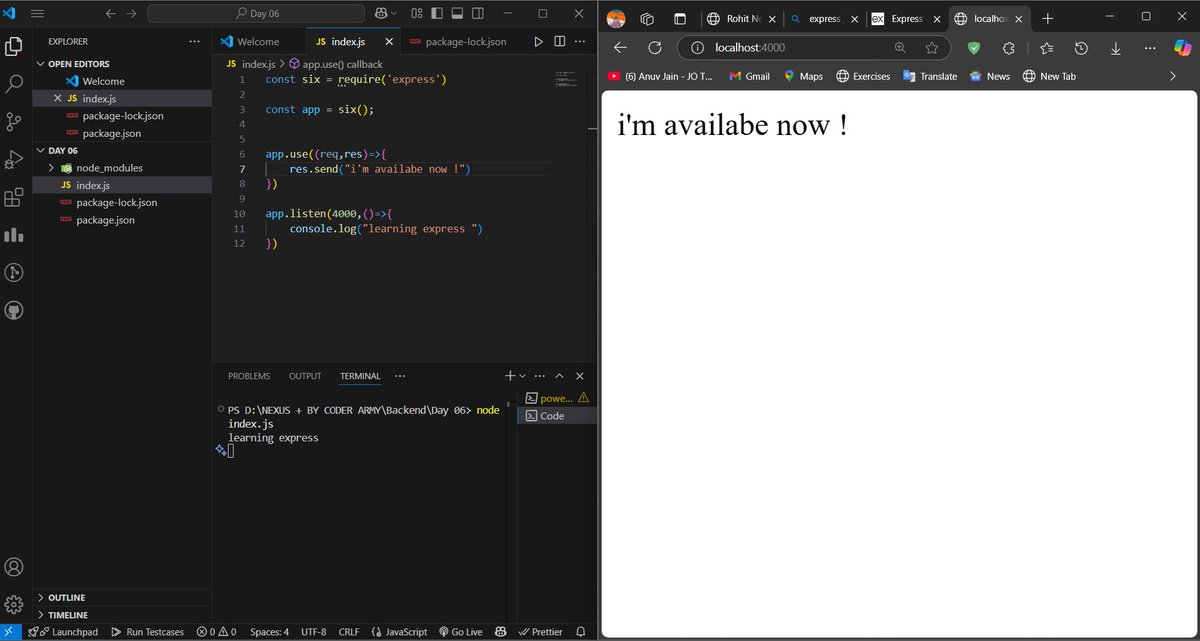Open the Copilot chat dropdown arrow
The width and height of the screenshot is (1200, 641).
pos(393,14)
